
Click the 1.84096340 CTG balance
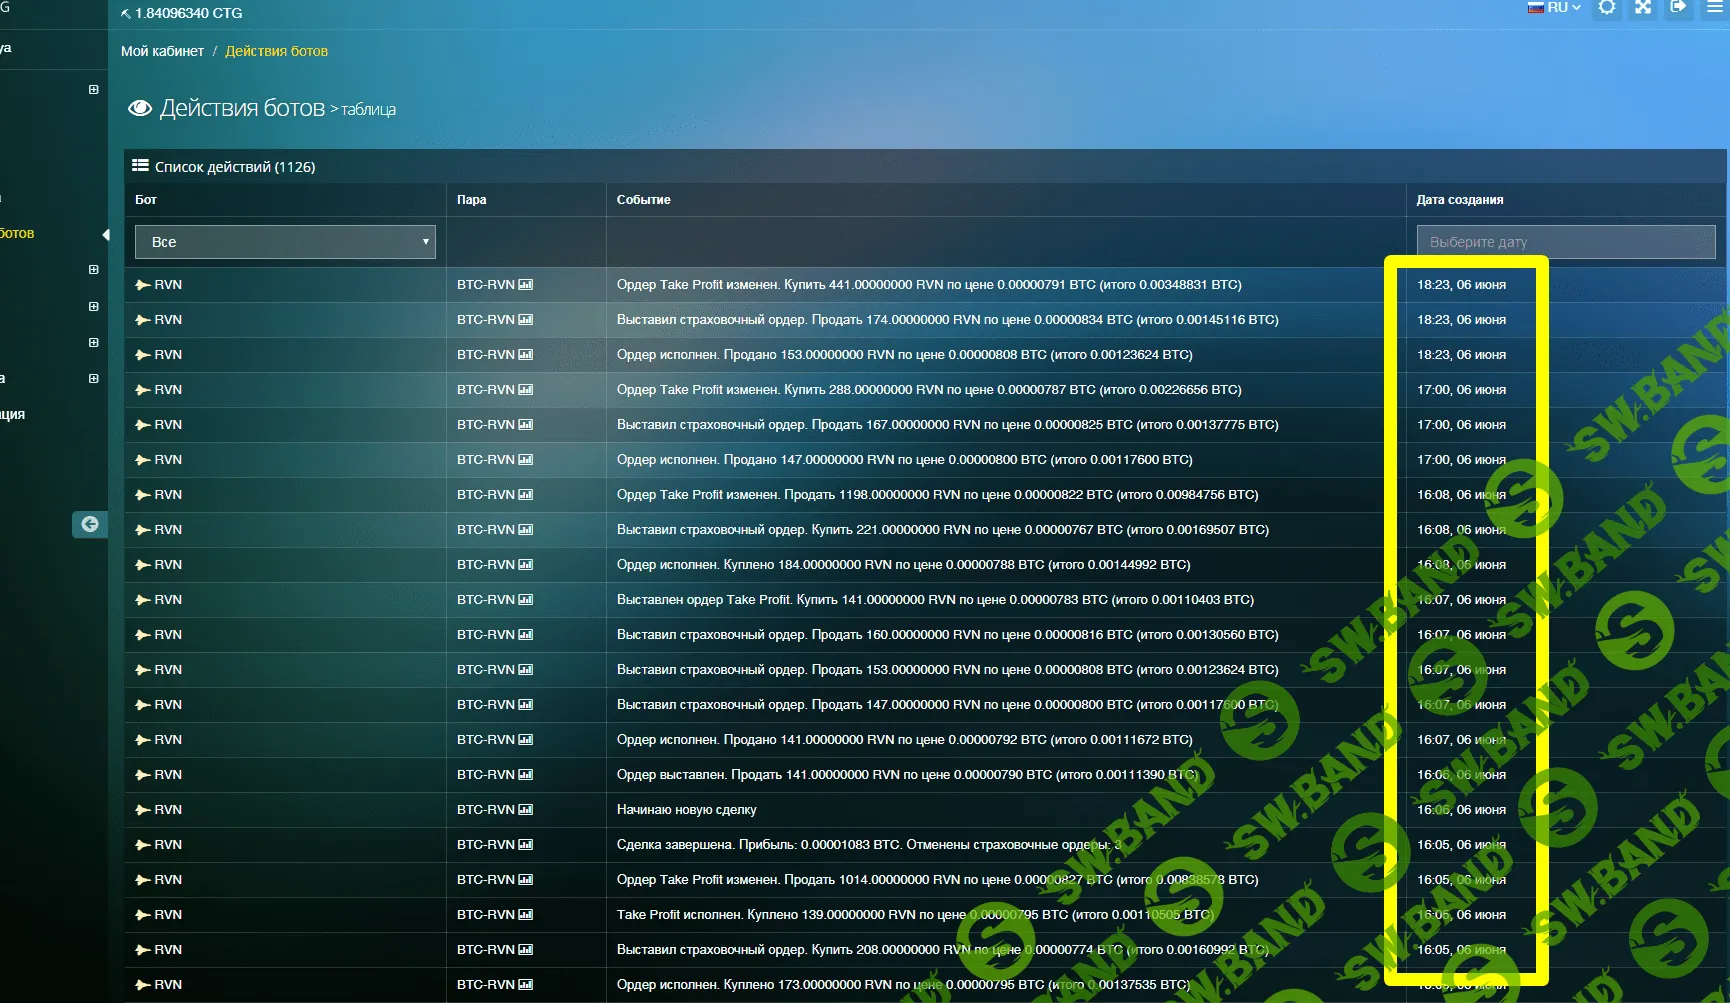(x=187, y=13)
